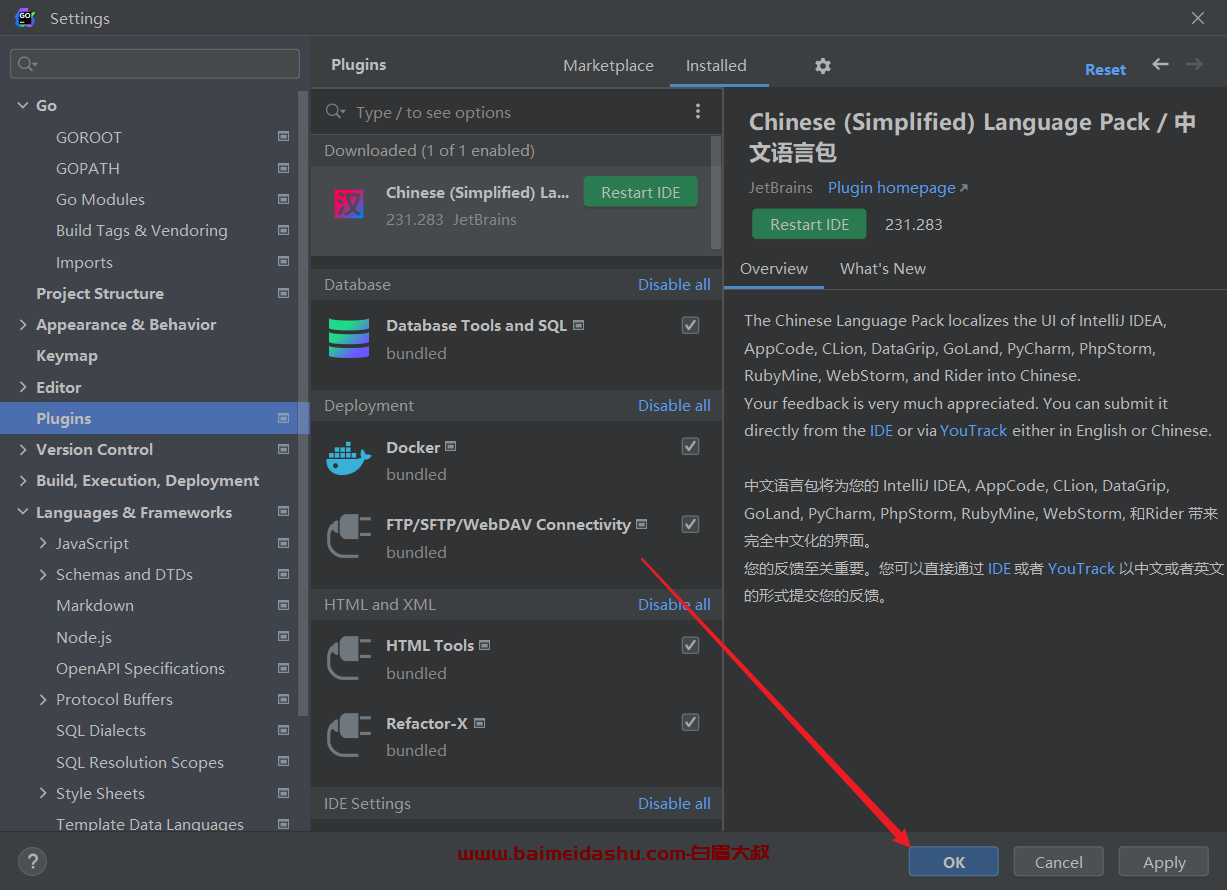This screenshot has width=1227, height=890.
Task: Uncheck the HTML Tools plugin
Action: click(x=690, y=645)
